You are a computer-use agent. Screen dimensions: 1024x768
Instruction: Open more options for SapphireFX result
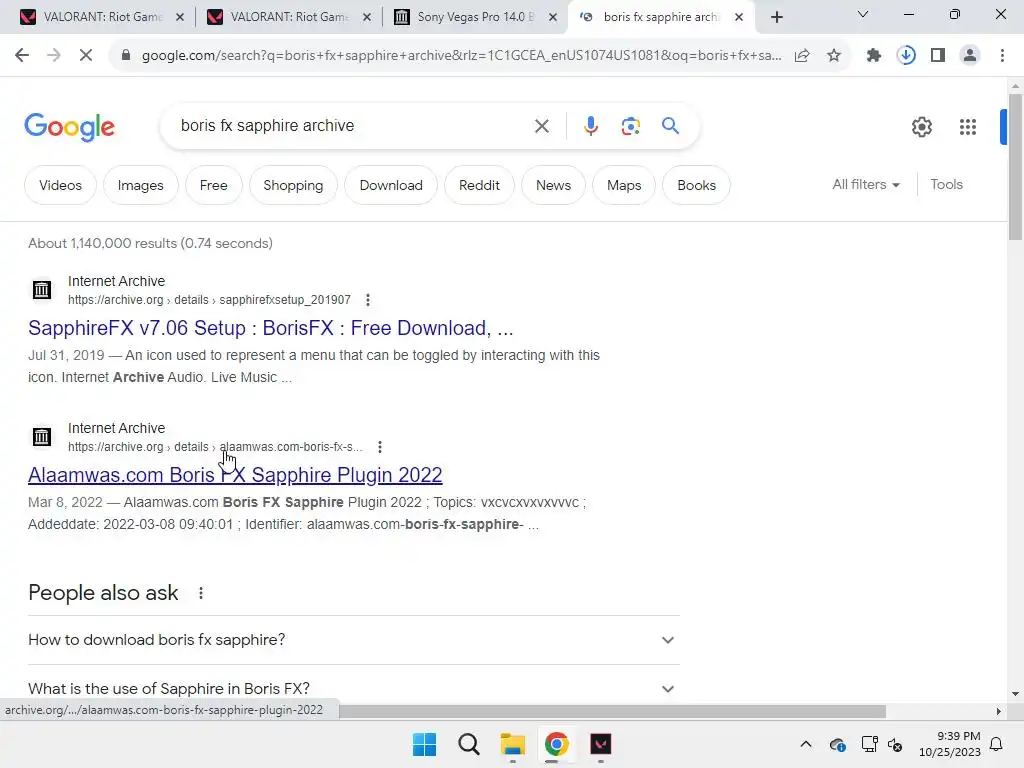[368, 300]
